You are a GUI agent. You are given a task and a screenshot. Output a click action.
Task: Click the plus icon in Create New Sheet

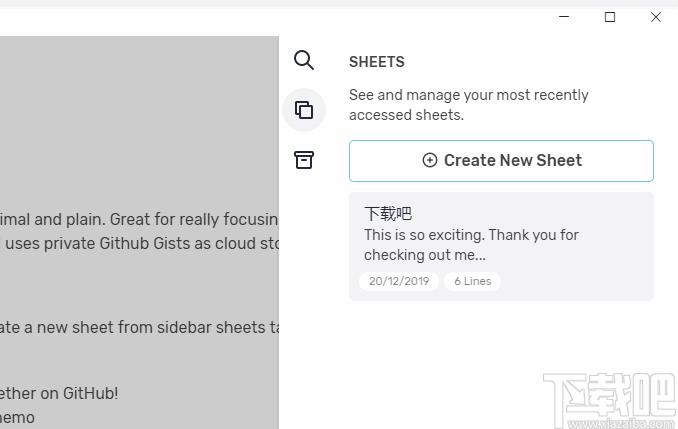[430, 160]
